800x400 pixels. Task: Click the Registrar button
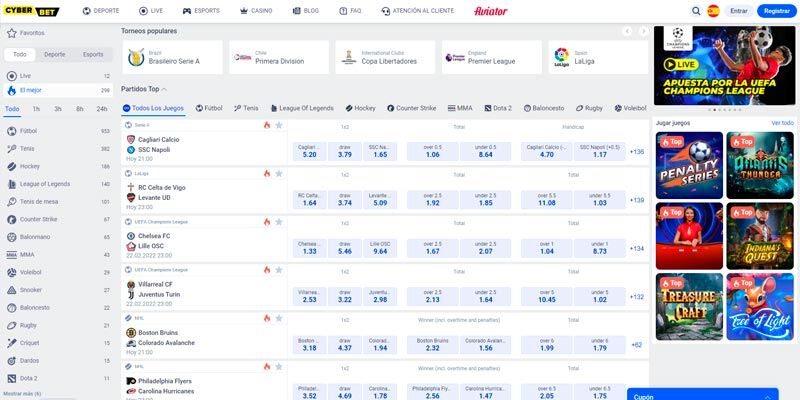coord(775,11)
